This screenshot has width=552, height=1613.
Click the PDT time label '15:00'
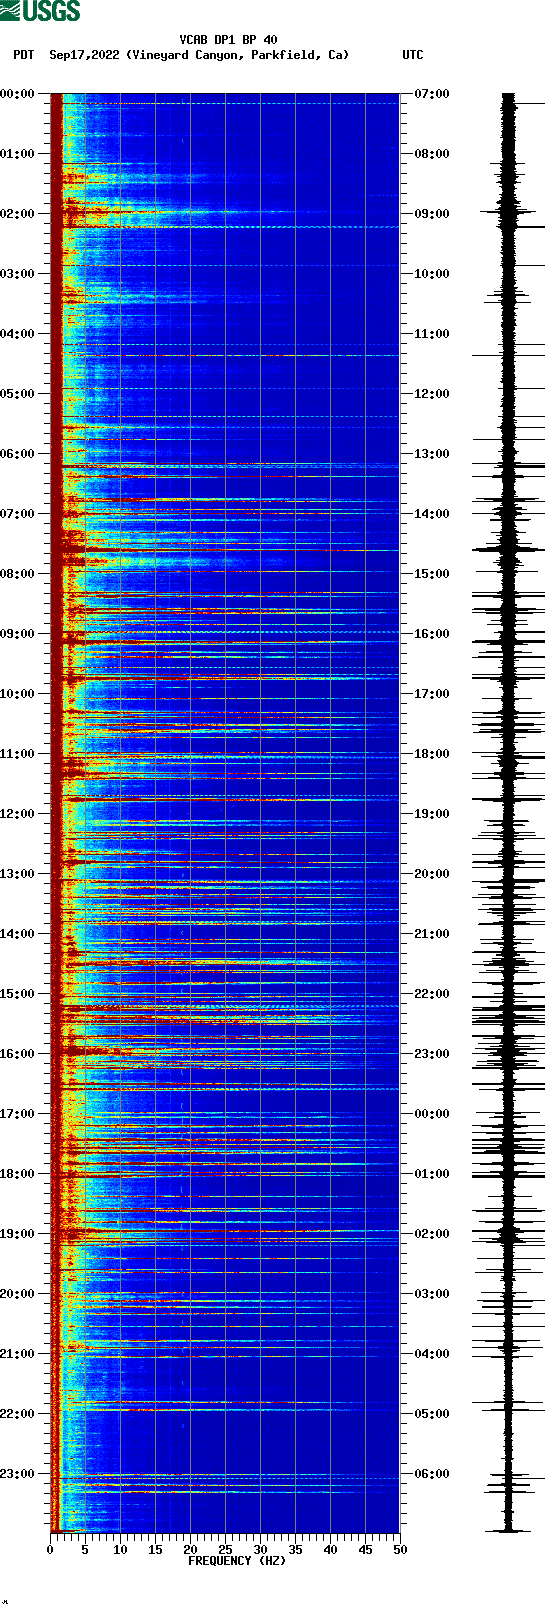pos(17,994)
